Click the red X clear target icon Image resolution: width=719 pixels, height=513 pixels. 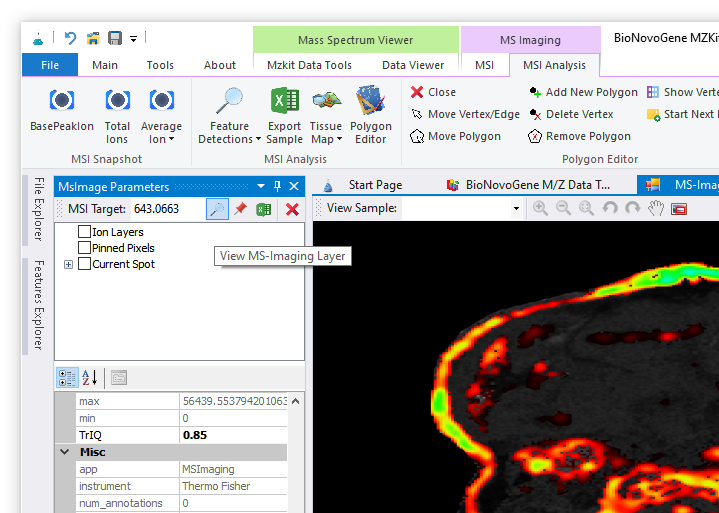point(292,209)
